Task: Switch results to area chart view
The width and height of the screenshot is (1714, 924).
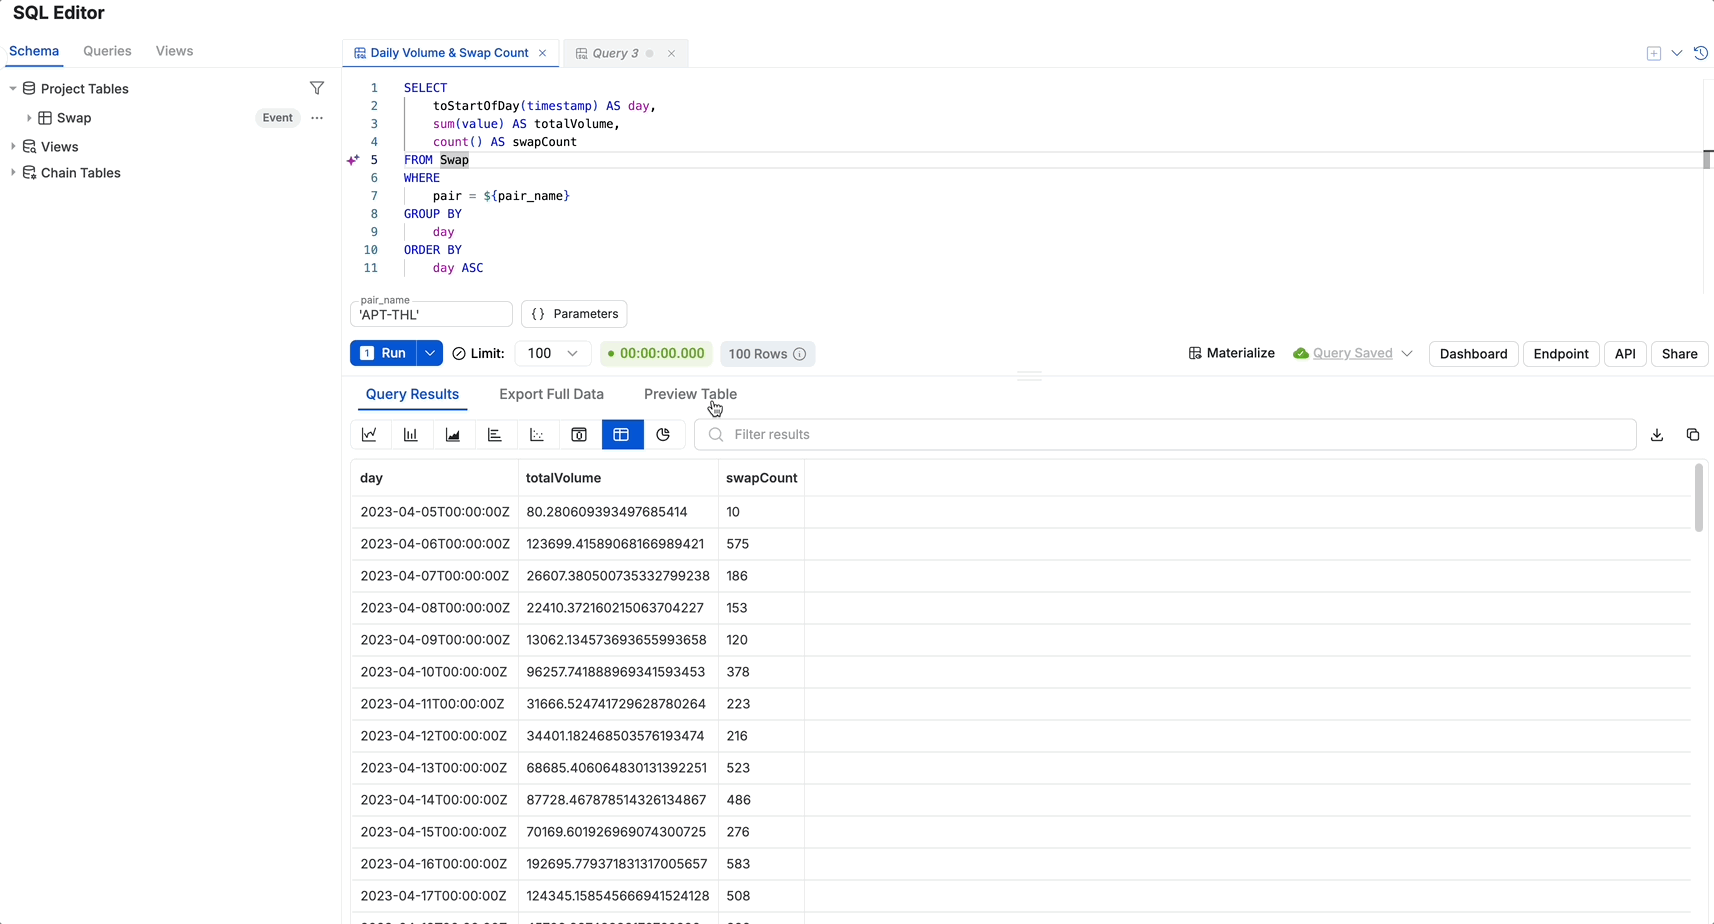Action: tap(453, 435)
